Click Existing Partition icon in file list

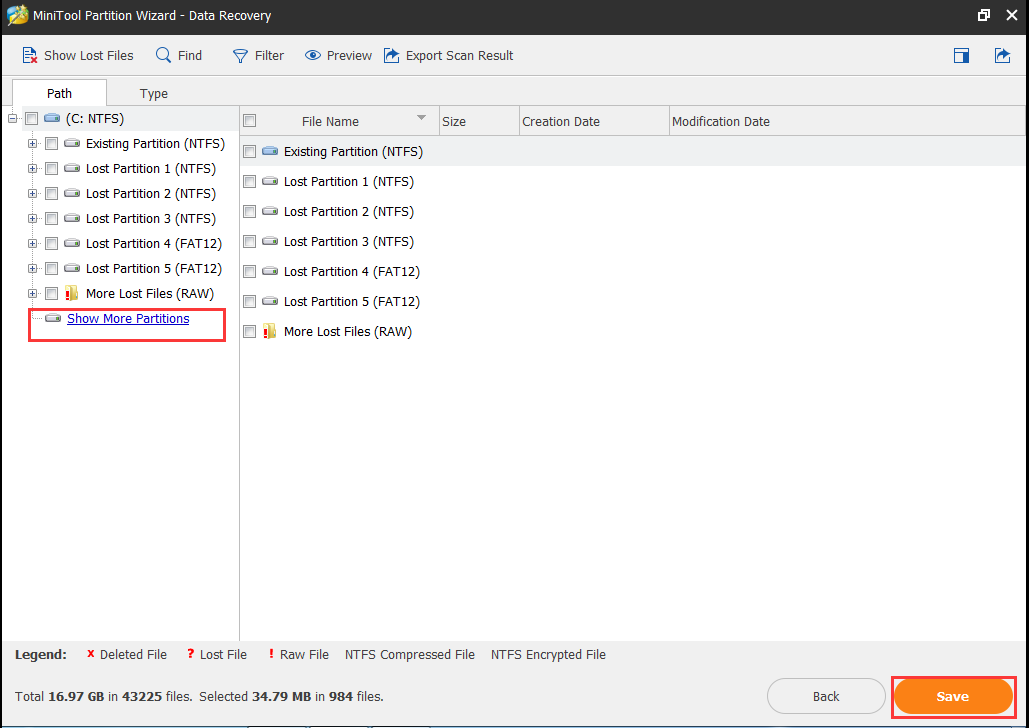[270, 151]
